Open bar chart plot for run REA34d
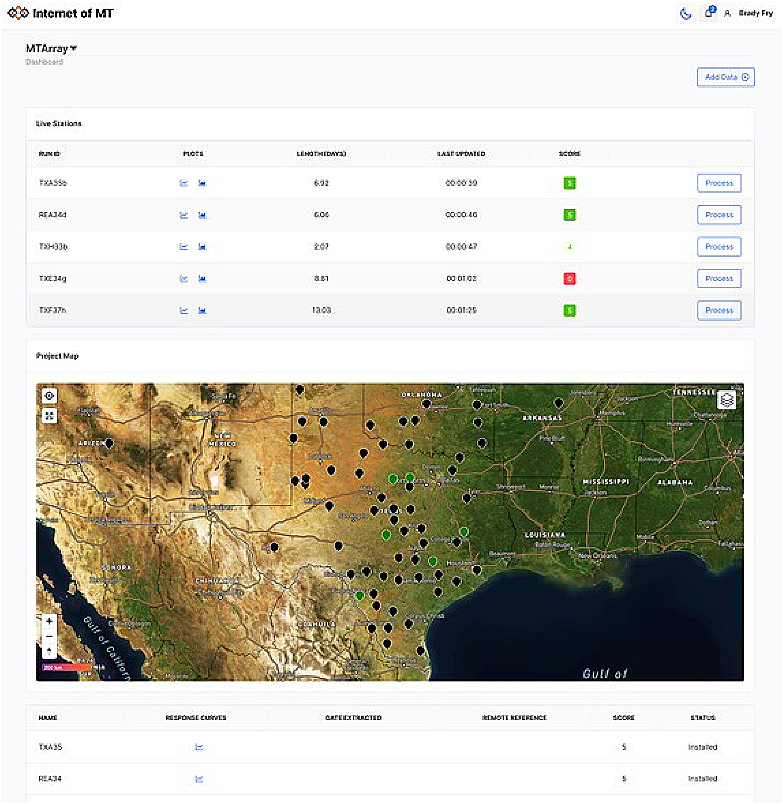 click(x=203, y=215)
